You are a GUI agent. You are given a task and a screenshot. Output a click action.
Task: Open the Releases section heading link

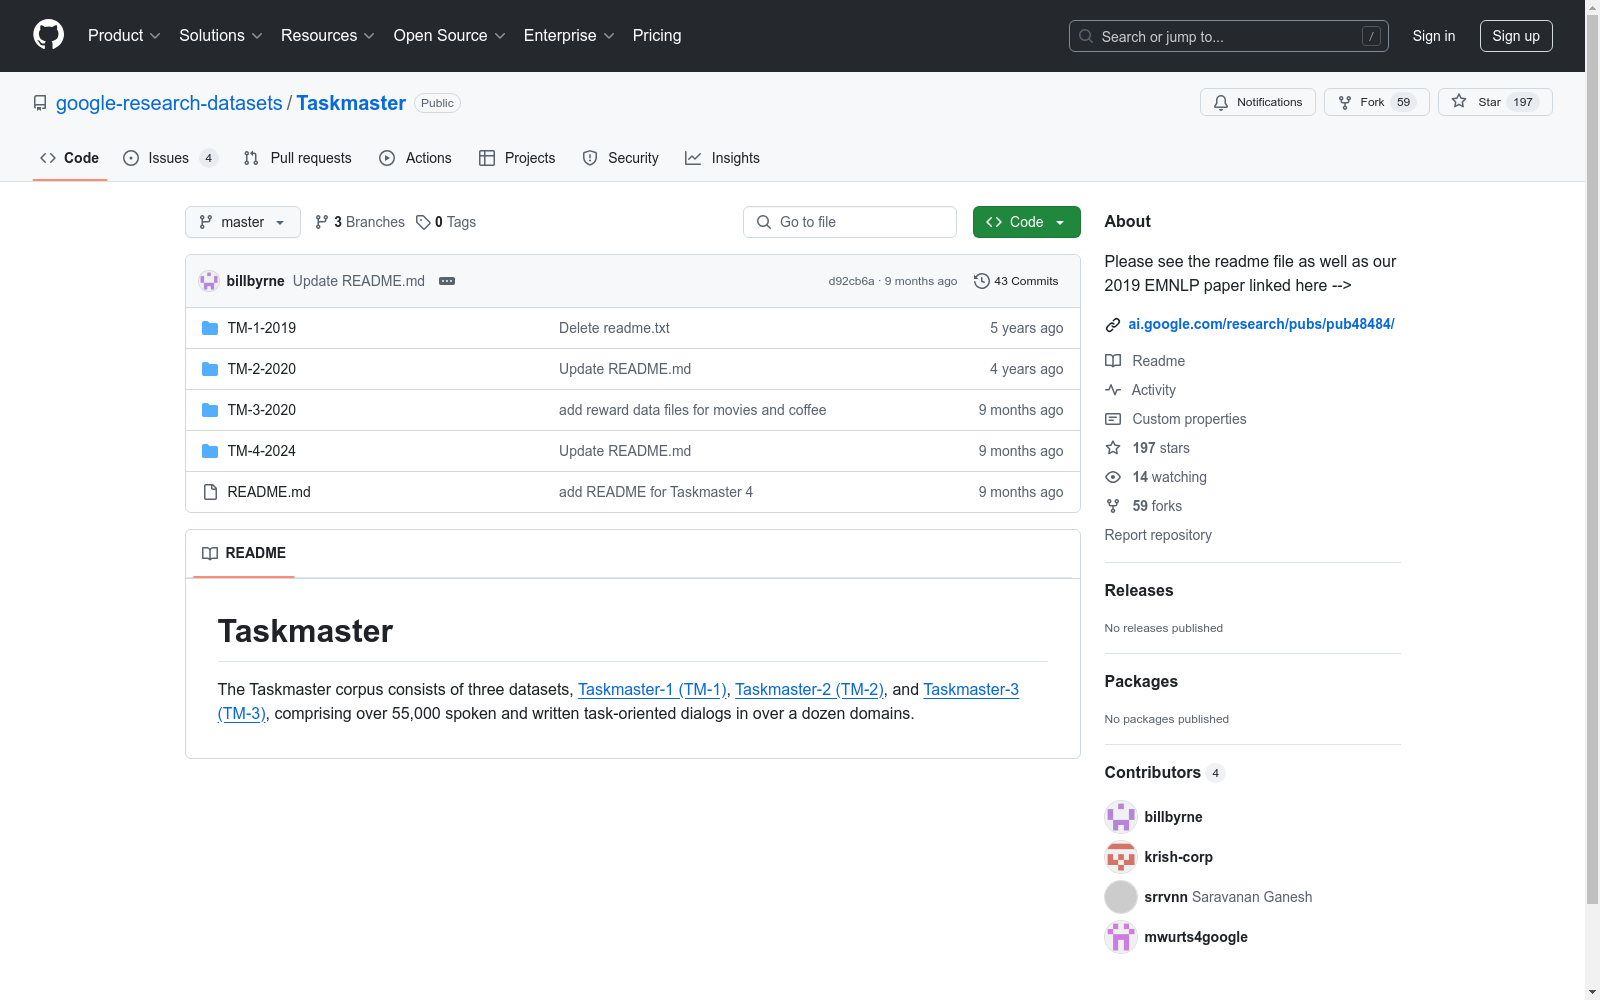(1139, 590)
